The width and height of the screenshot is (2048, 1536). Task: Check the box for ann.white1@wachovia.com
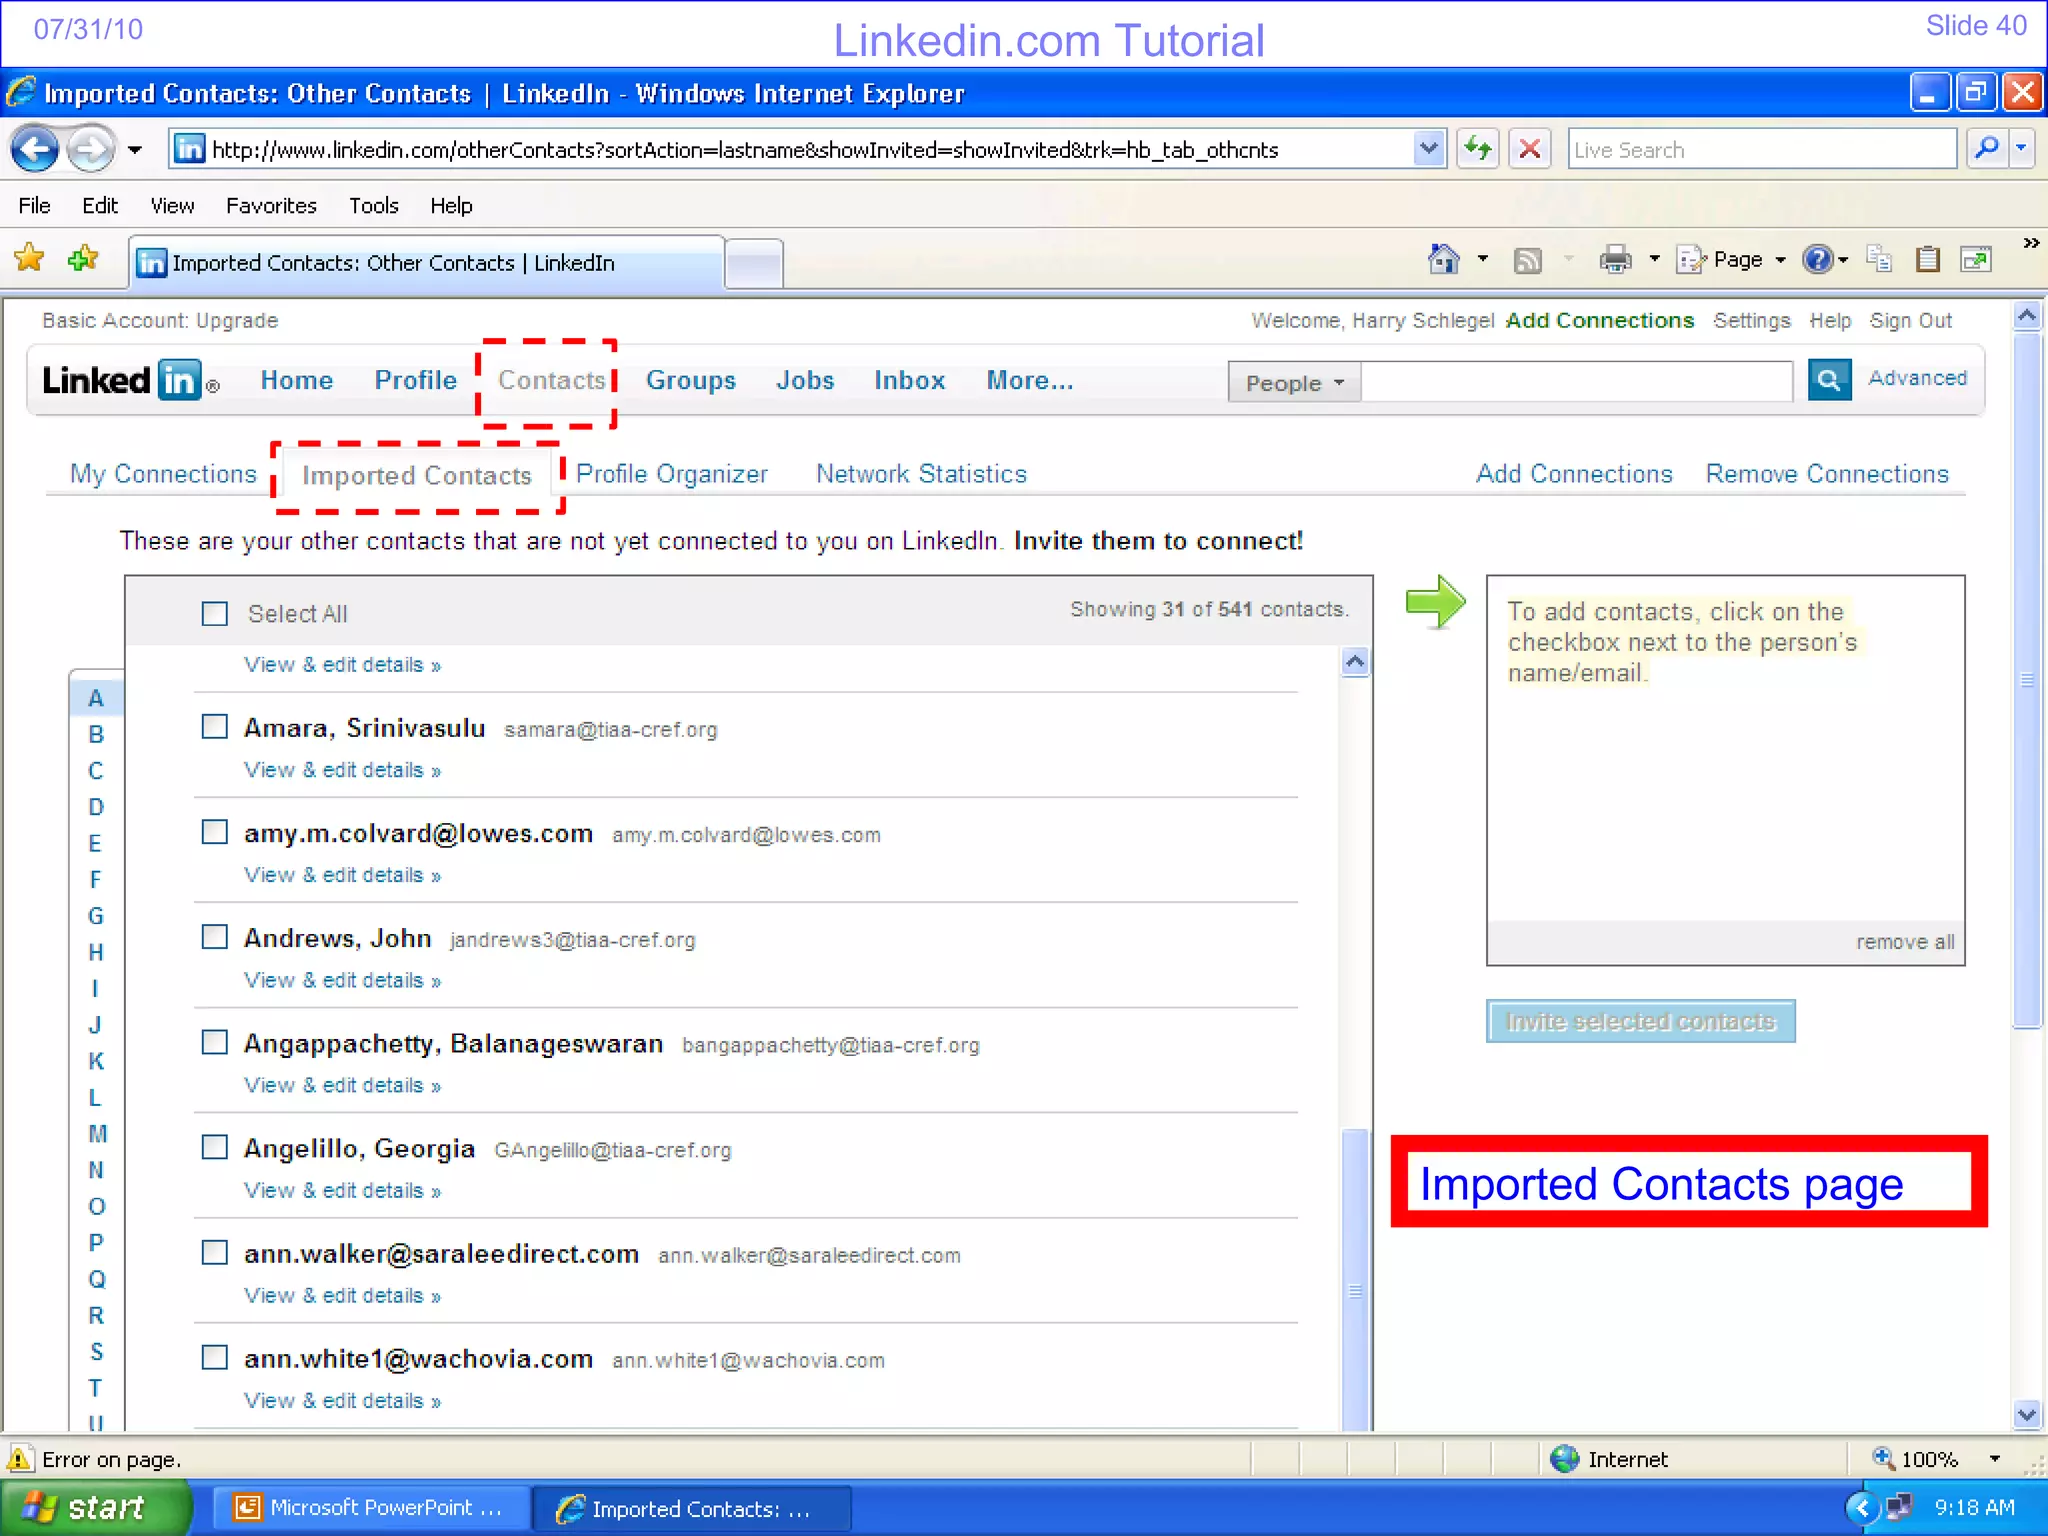point(215,1357)
